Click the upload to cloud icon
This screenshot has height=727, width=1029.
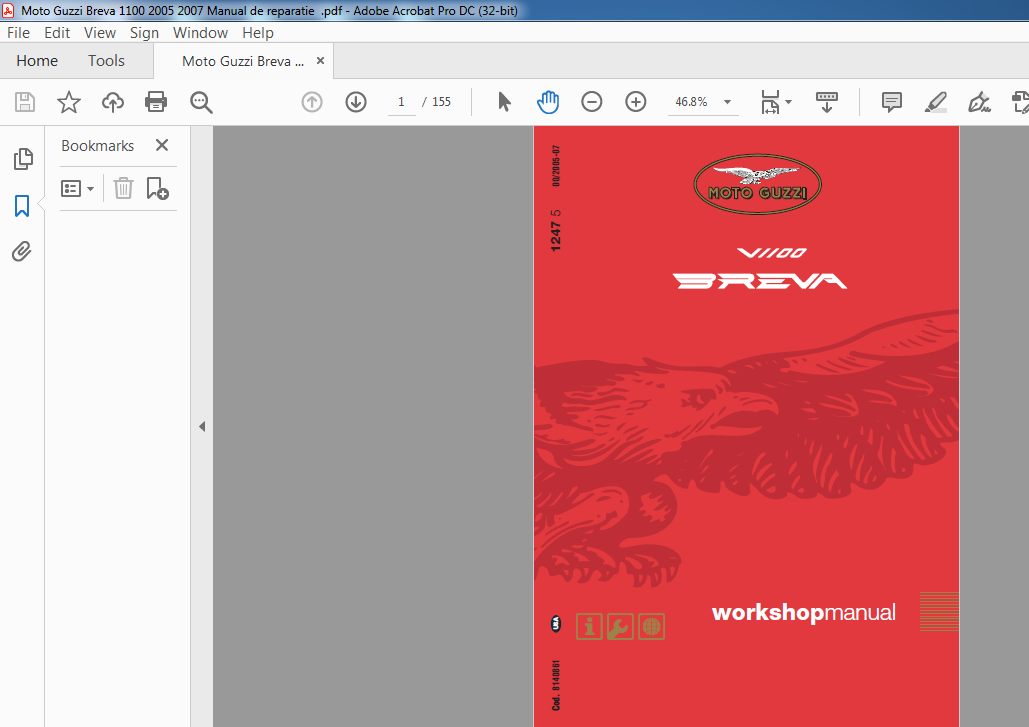pyautogui.click(x=113, y=102)
